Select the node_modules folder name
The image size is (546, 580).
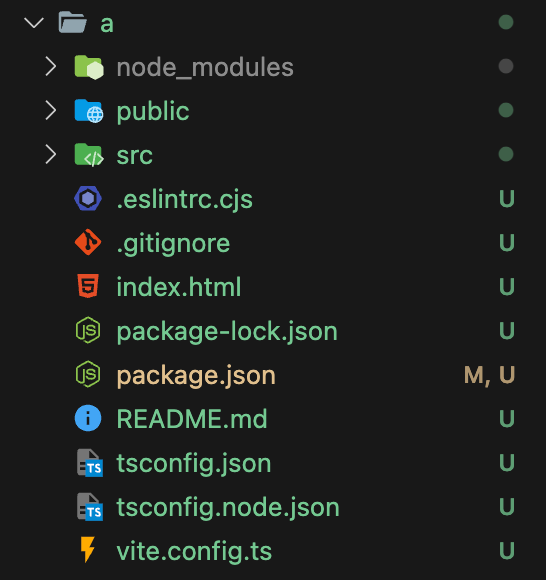[x=205, y=68]
